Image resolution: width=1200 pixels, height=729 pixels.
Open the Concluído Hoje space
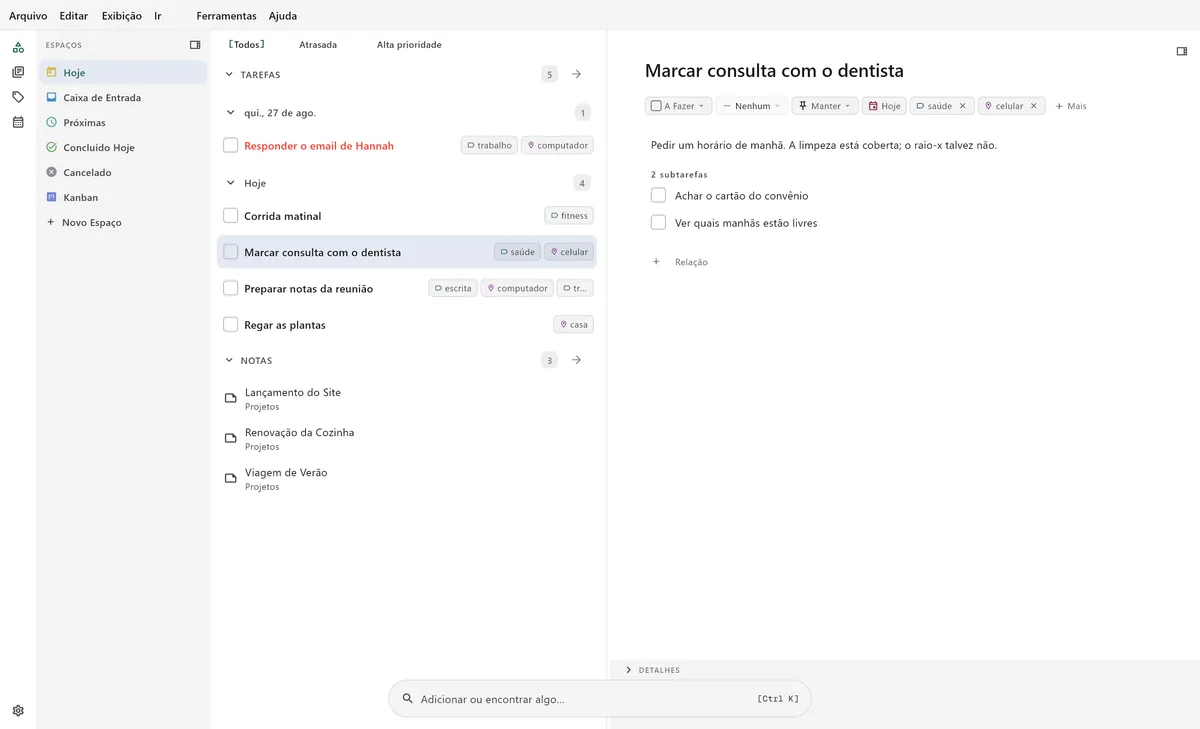(x=123, y=148)
